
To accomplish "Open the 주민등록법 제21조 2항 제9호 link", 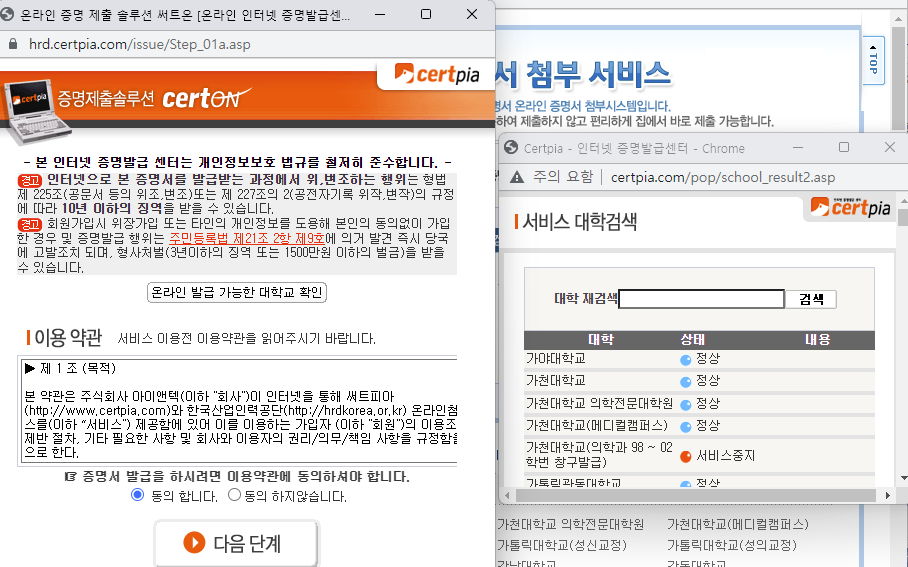I will 247,238.
